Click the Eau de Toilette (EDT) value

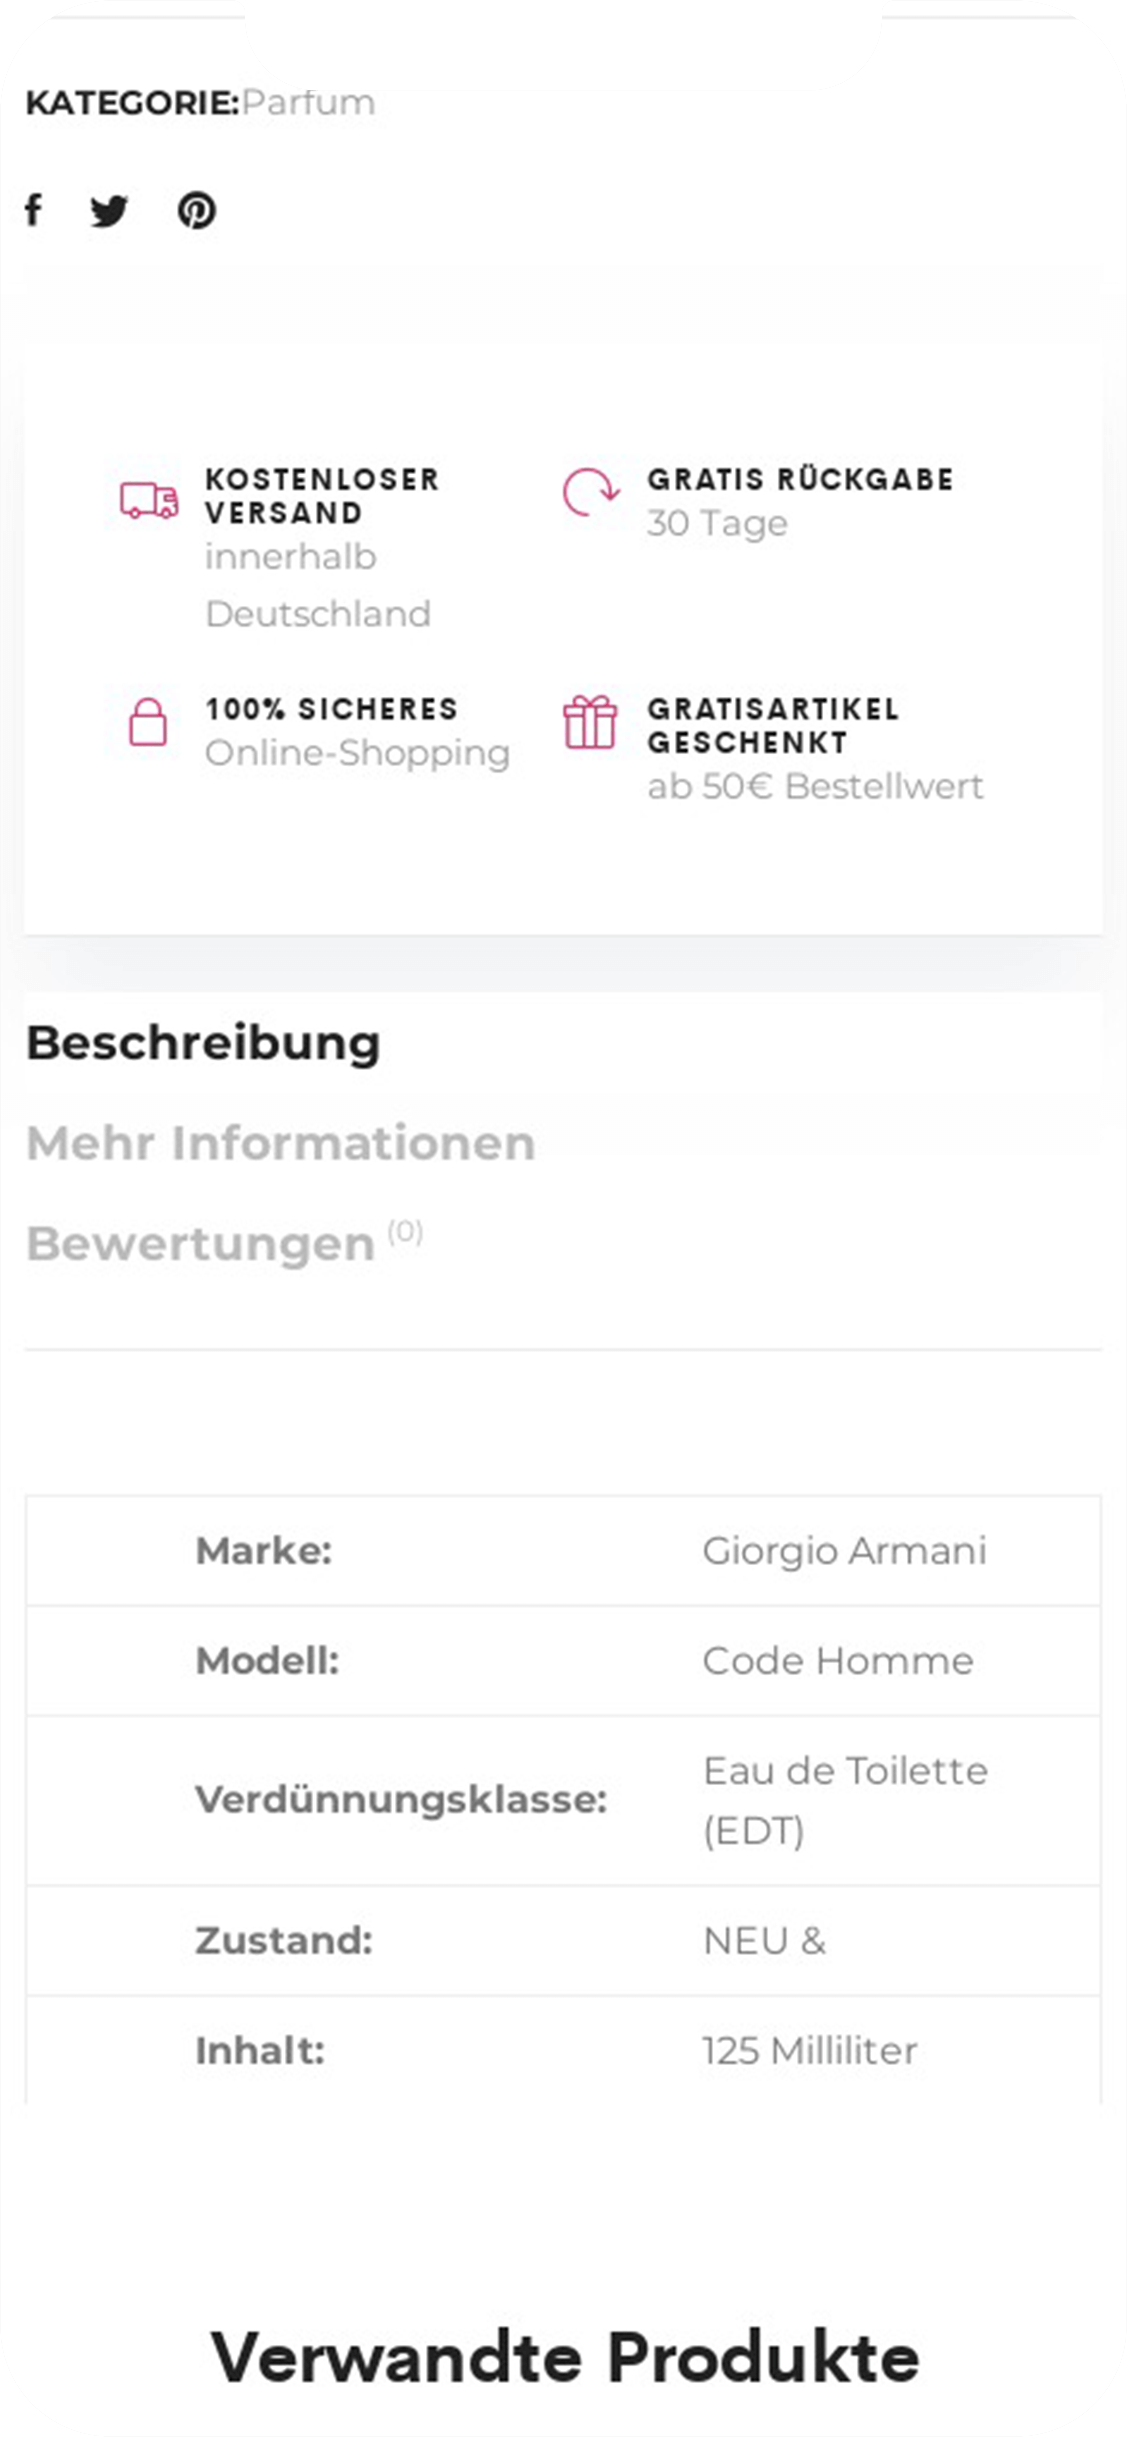tap(846, 1801)
